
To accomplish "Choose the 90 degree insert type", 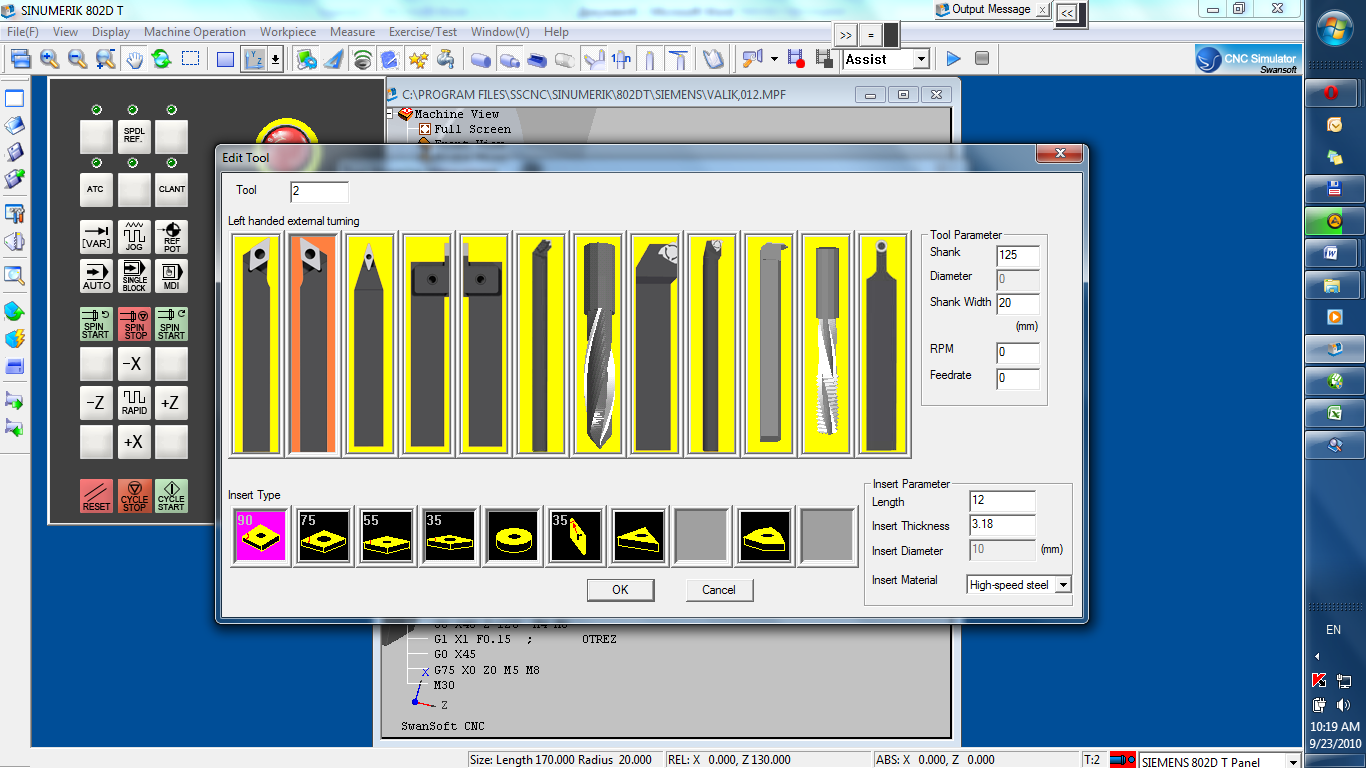I will pyautogui.click(x=260, y=536).
